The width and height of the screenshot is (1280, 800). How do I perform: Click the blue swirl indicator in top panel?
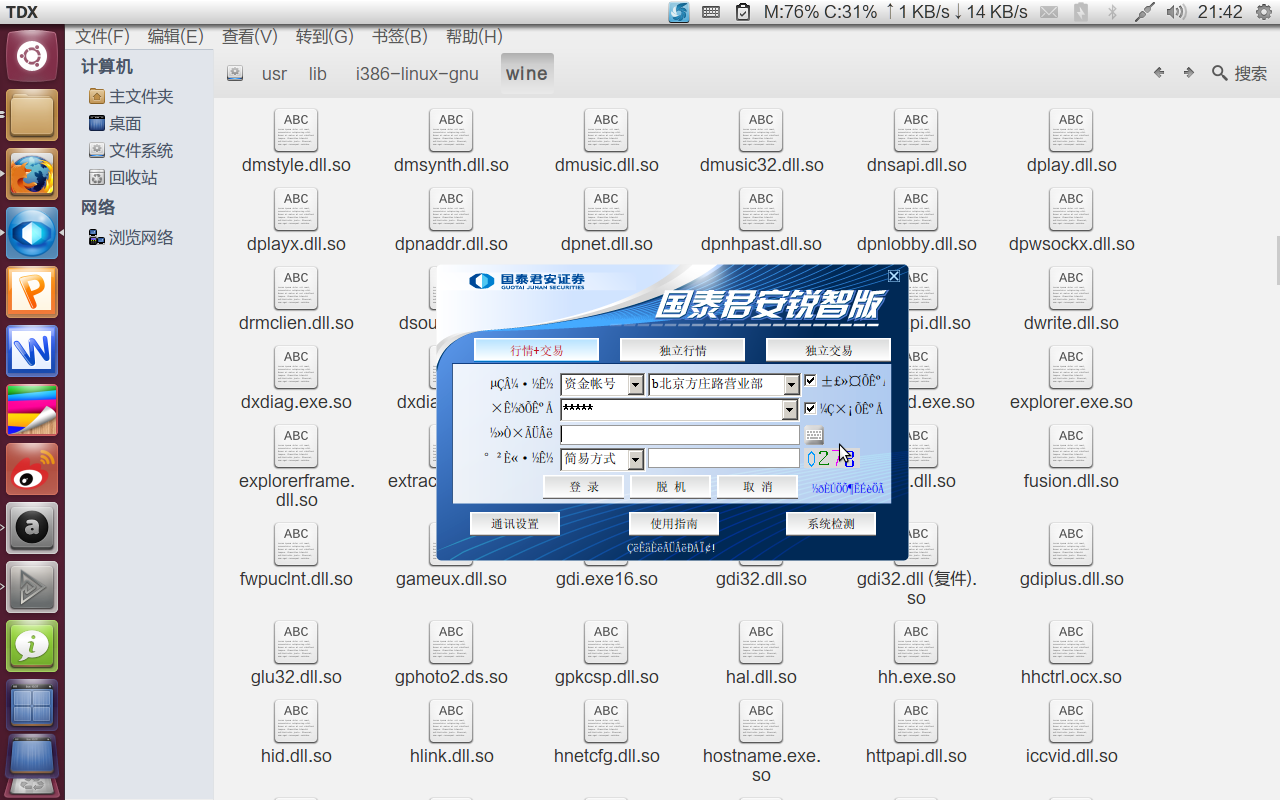pos(679,12)
